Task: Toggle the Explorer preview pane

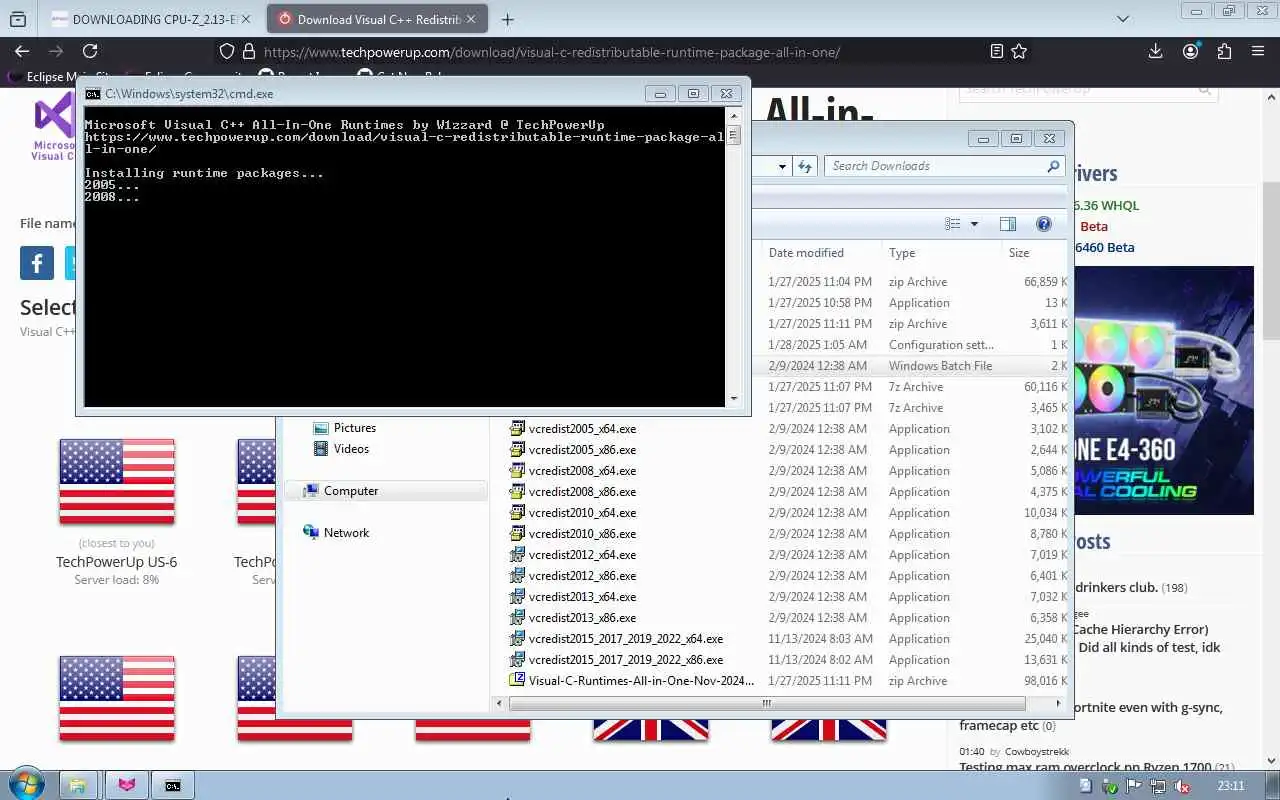Action: (1008, 224)
